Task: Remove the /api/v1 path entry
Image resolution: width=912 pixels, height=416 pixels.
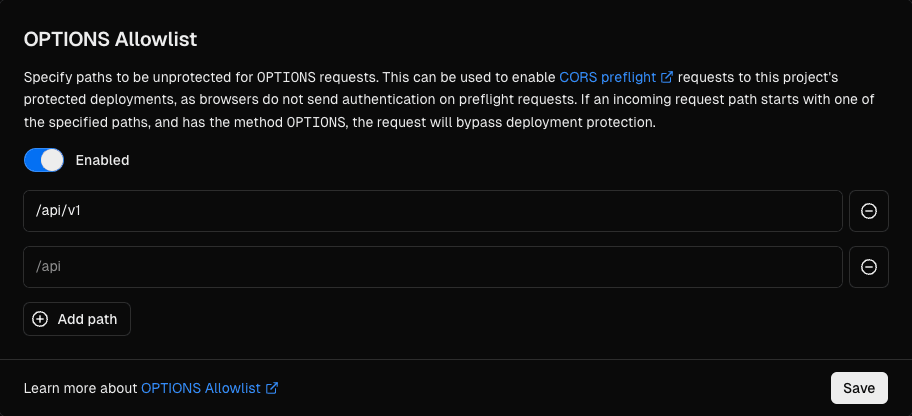Action: click(869, 211)
